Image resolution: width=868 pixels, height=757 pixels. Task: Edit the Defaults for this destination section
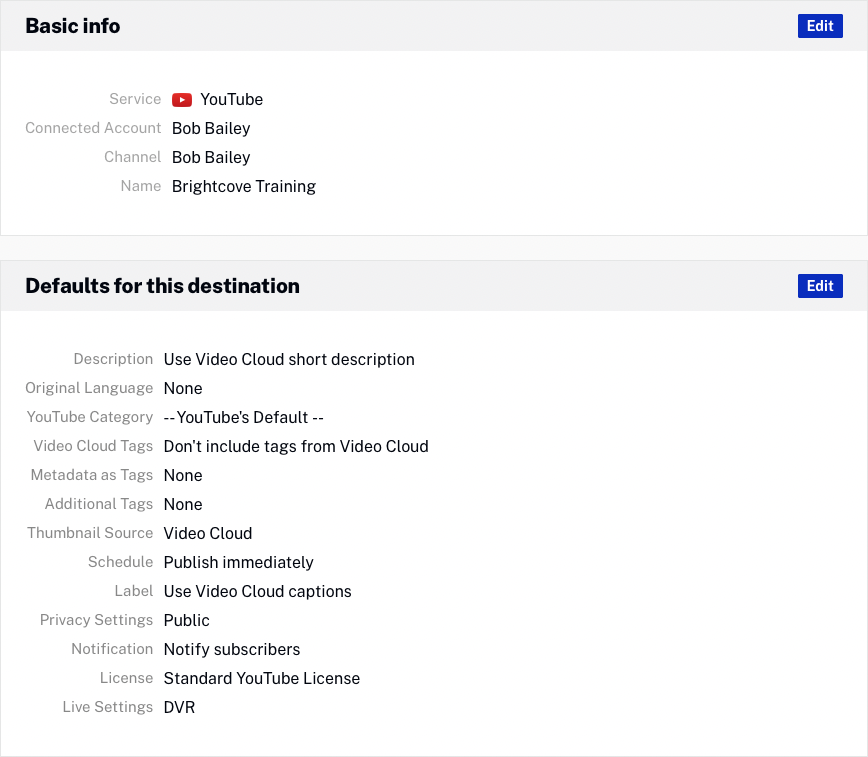[820, 286]
